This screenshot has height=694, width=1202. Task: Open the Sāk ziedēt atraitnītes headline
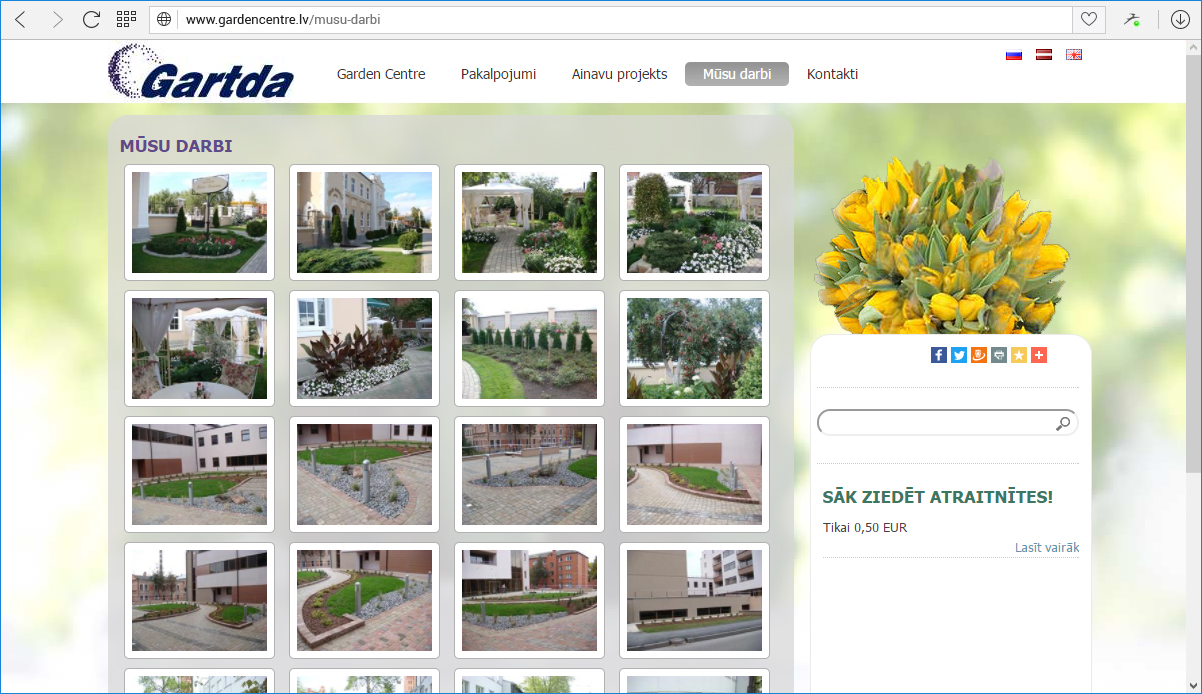coord(937,497)
